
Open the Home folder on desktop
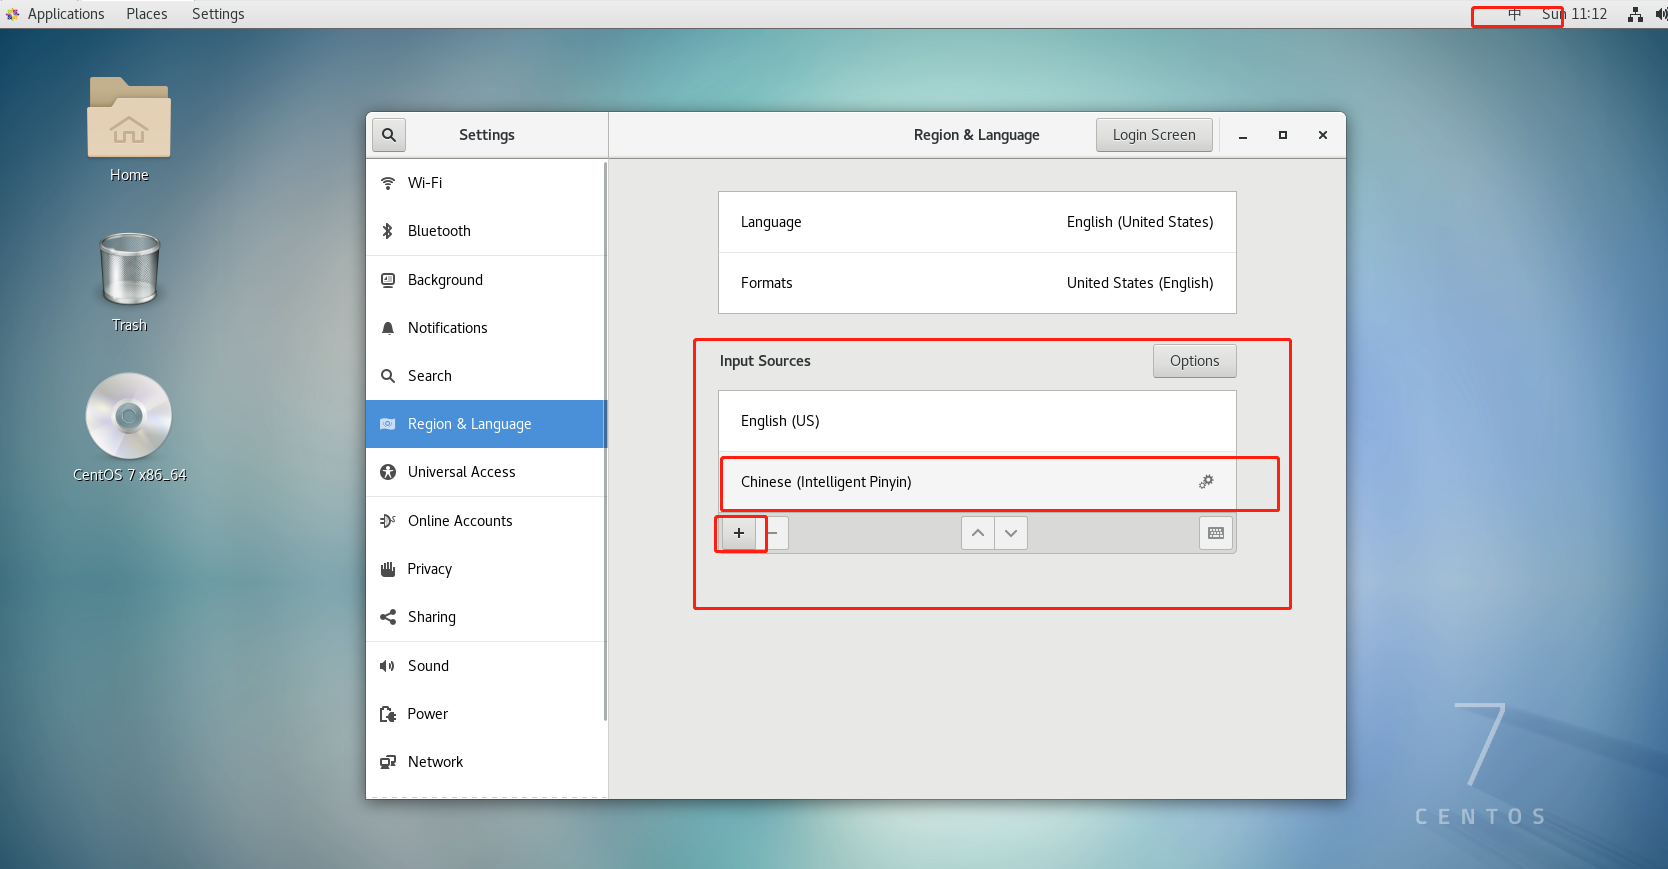[x=129, y=130]
